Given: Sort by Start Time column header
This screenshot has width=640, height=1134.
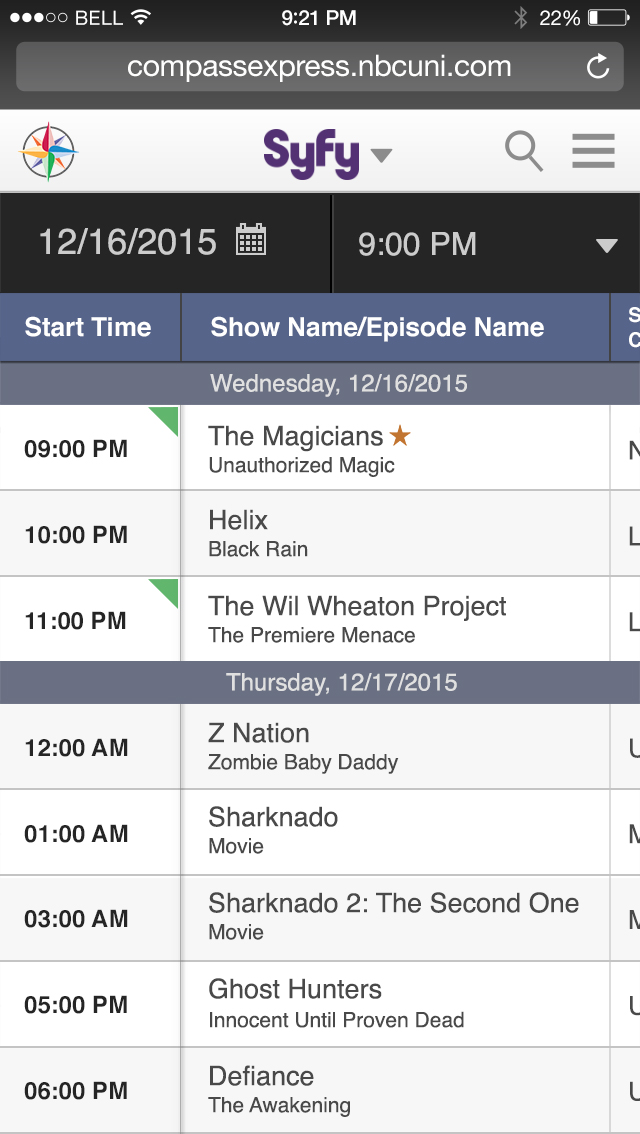Looking at the screenshot, I should [x=88, y=327].
